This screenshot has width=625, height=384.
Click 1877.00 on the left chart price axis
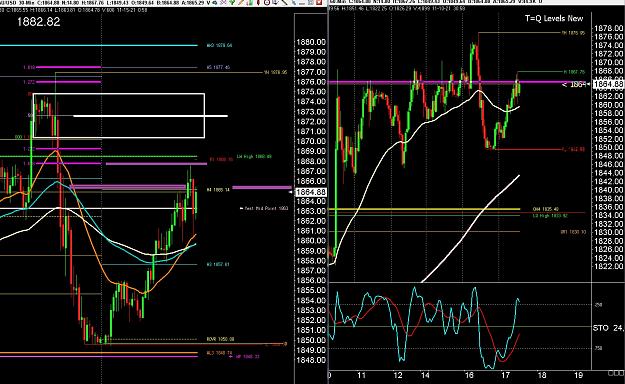(x=311, y=72)
